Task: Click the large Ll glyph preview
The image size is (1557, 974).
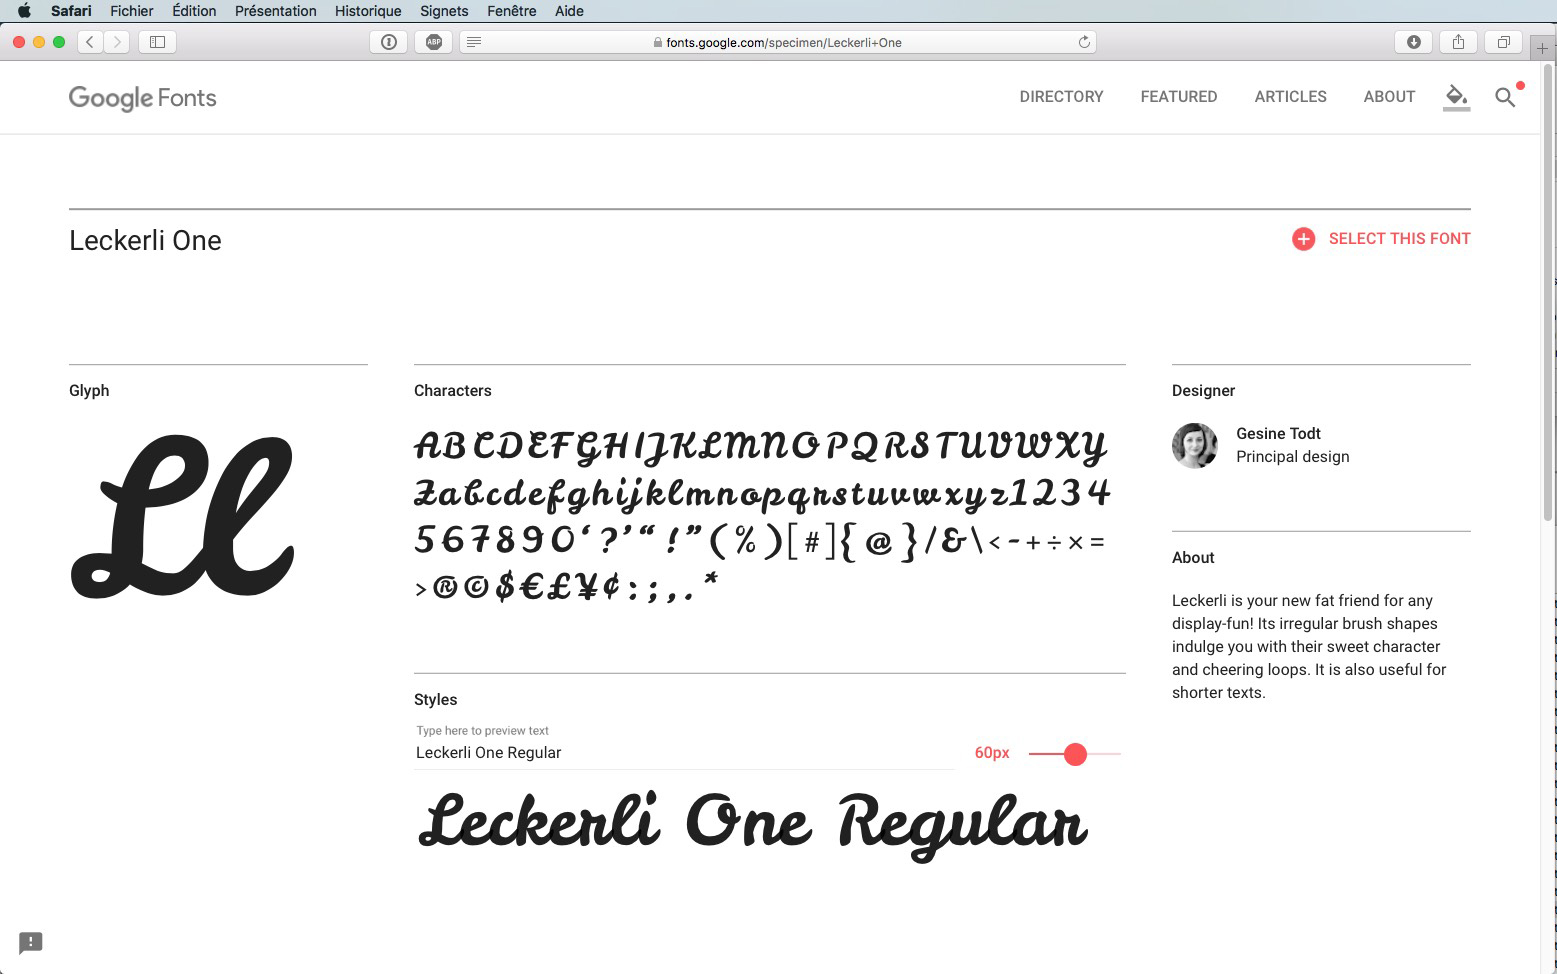Action: [x=182, y=516]
